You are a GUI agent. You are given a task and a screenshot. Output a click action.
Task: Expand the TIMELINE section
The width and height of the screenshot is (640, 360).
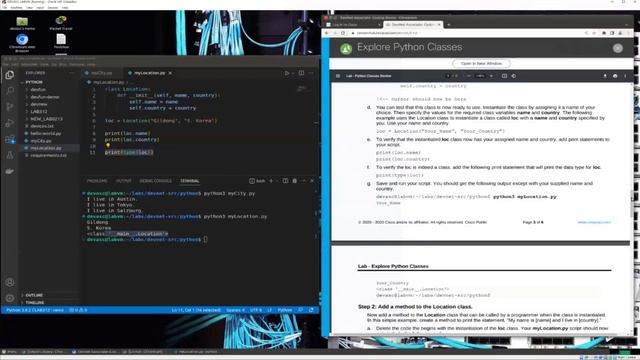[x=35, y=302]
